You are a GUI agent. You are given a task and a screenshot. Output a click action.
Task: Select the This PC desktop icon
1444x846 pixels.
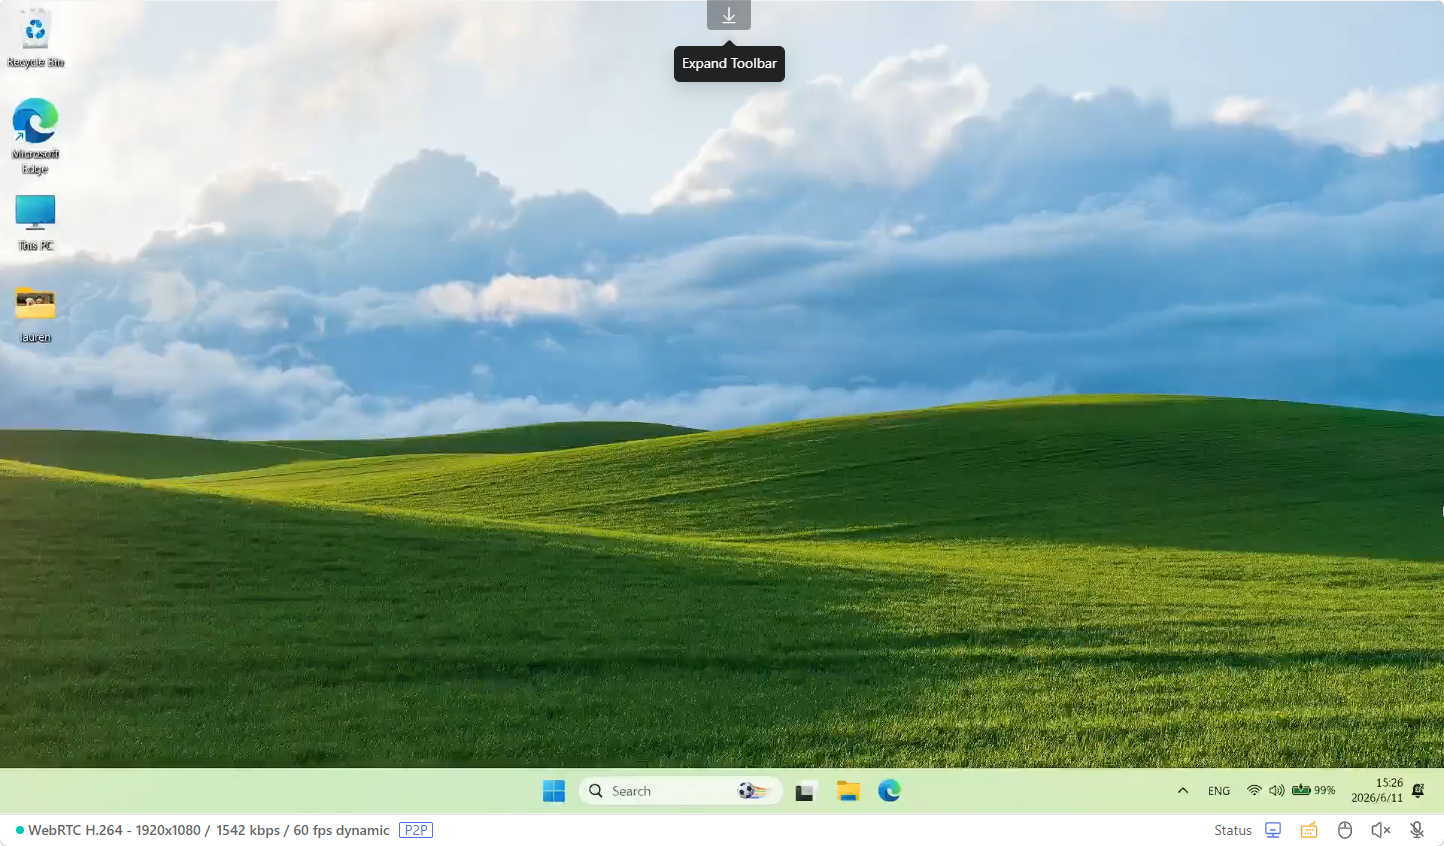(x=35, y=222)
